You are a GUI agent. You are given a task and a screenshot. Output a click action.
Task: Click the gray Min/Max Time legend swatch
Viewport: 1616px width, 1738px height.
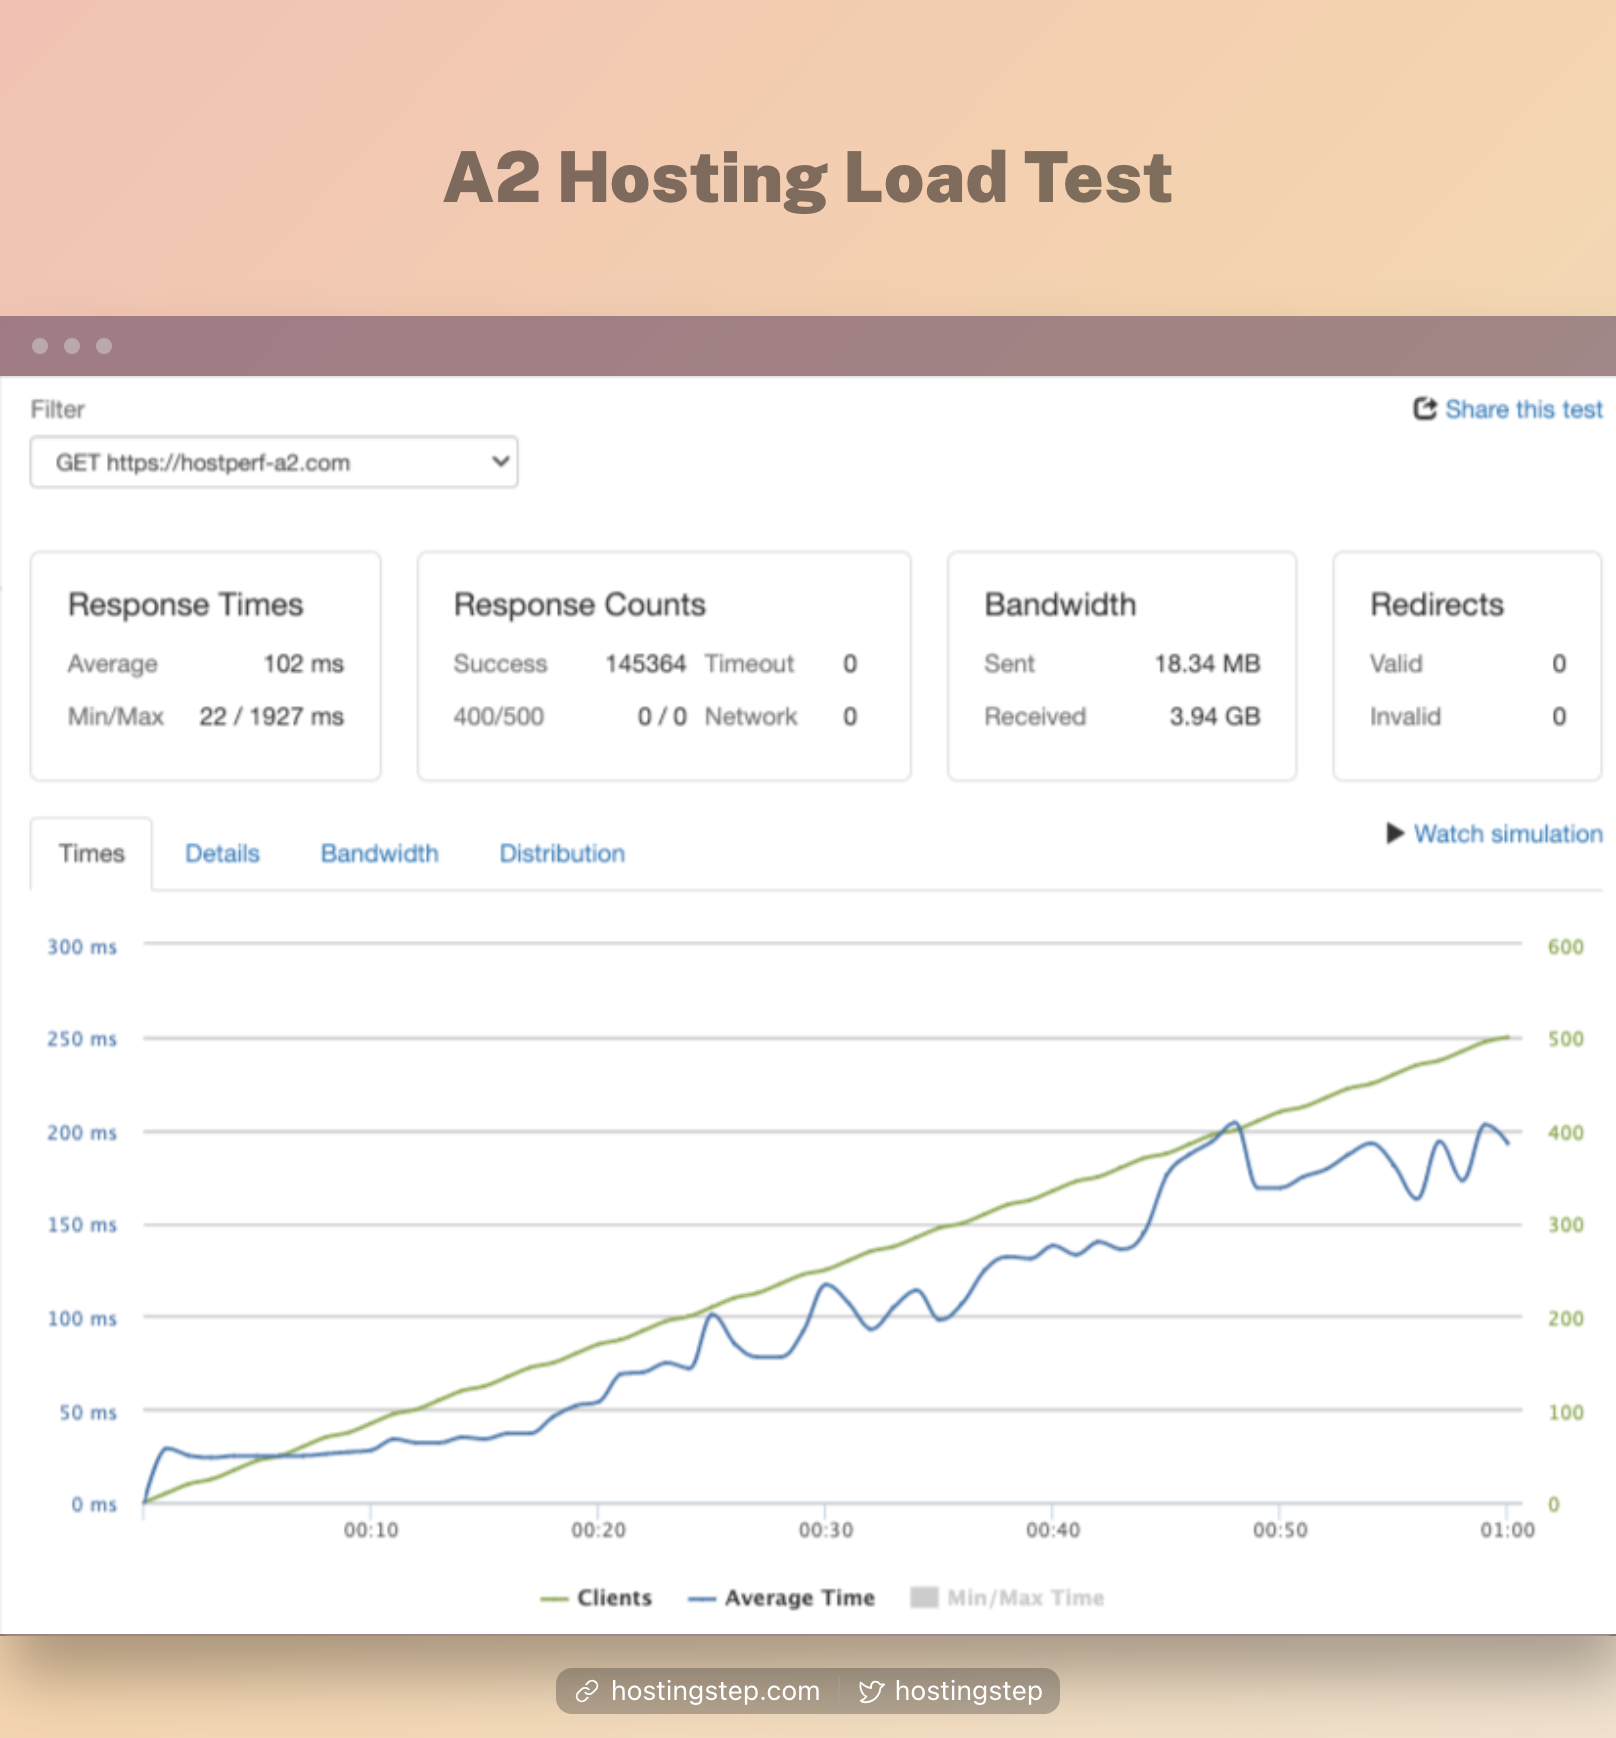coord(924,1597)
